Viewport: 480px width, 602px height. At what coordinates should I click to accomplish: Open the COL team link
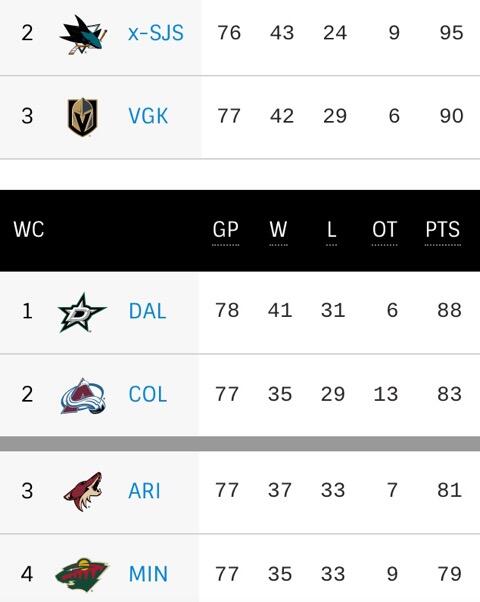(x=148, y=394)
